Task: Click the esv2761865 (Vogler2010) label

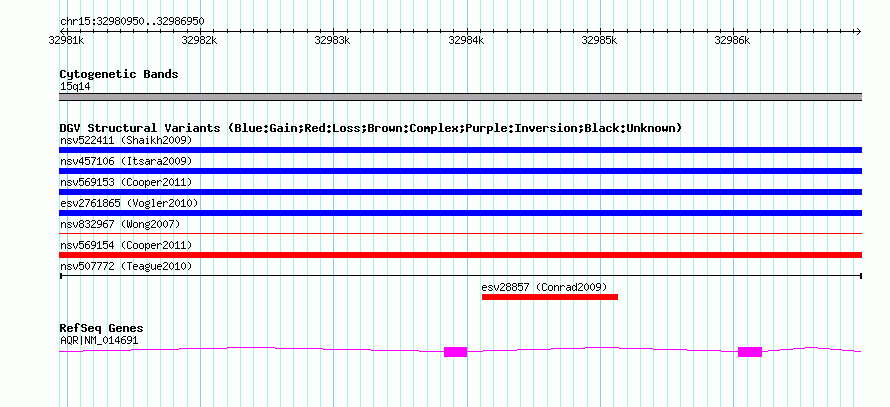Action: tap(129, 203)
